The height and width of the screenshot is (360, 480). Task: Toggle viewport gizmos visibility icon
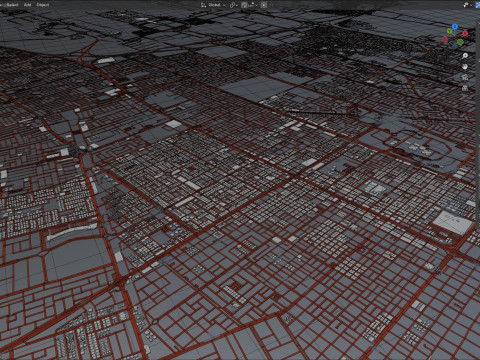pos(466,5)
